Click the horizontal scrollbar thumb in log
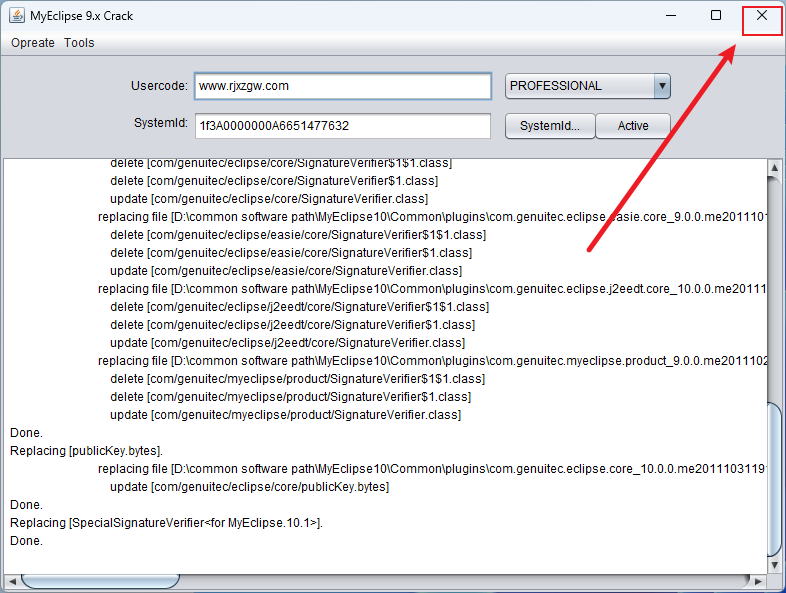 point(100,581)
